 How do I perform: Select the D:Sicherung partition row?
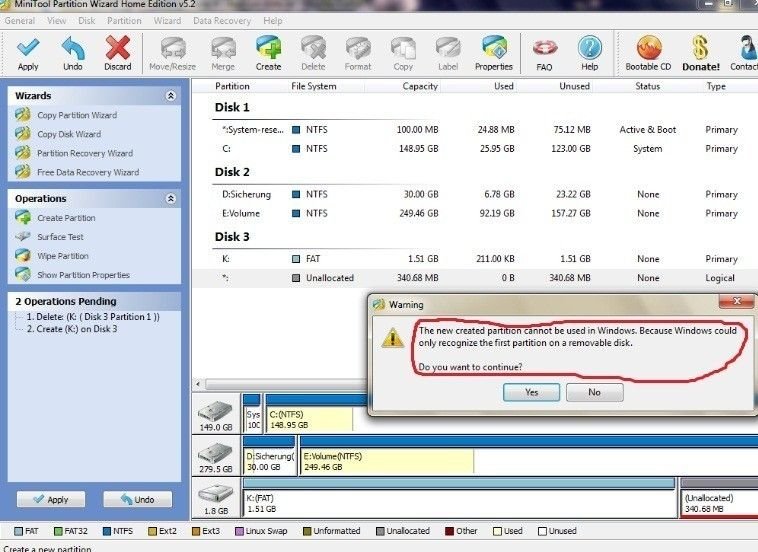(476, 194)
